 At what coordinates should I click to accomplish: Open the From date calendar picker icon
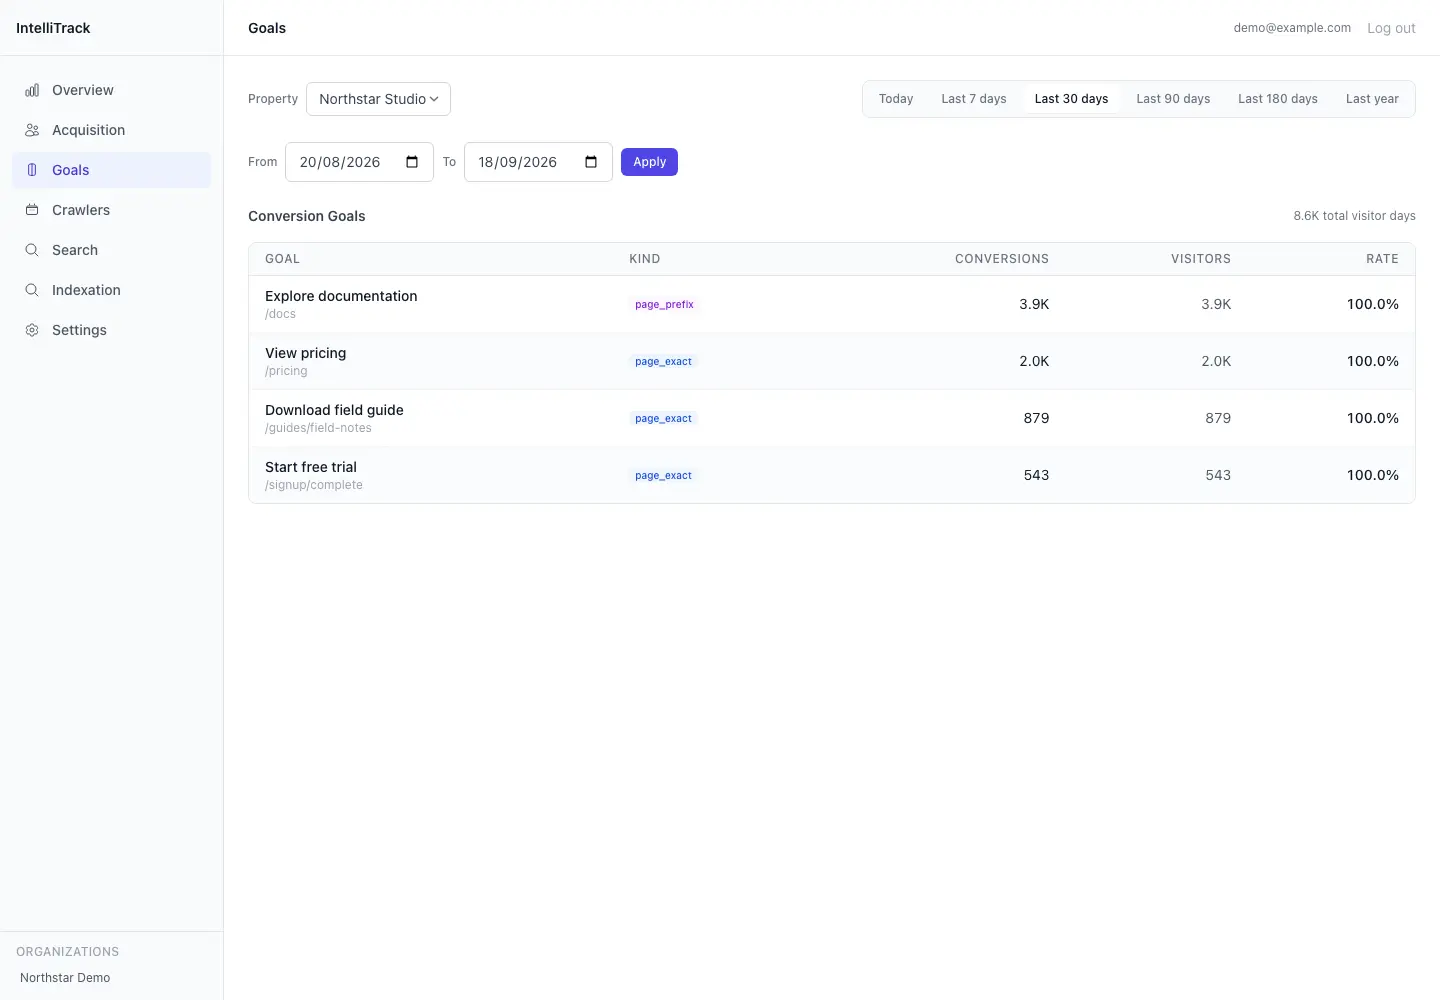point(412,162)
